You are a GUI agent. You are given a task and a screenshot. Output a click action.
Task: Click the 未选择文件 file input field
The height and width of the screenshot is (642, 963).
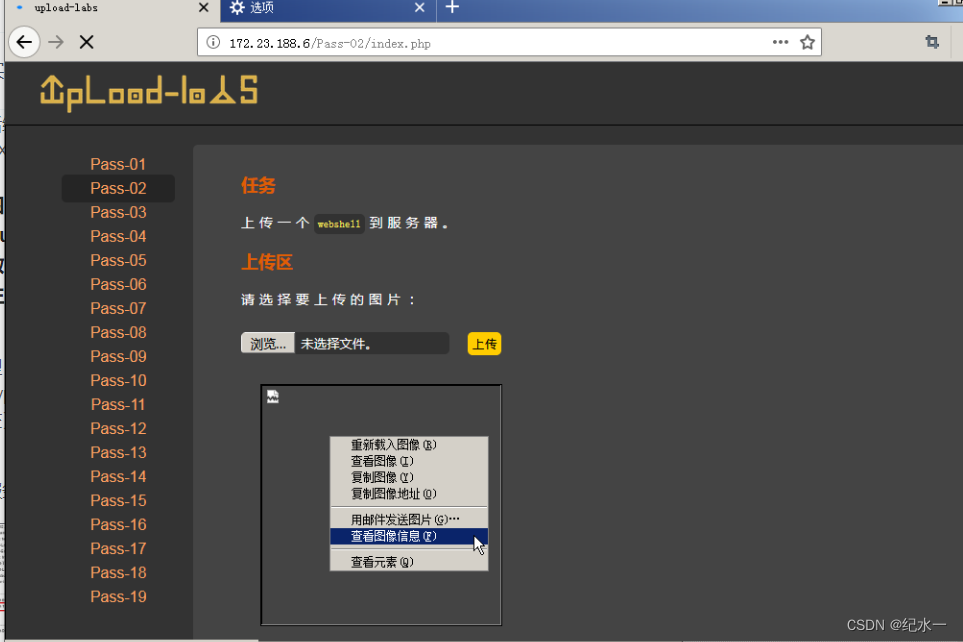tap(370, 342)
